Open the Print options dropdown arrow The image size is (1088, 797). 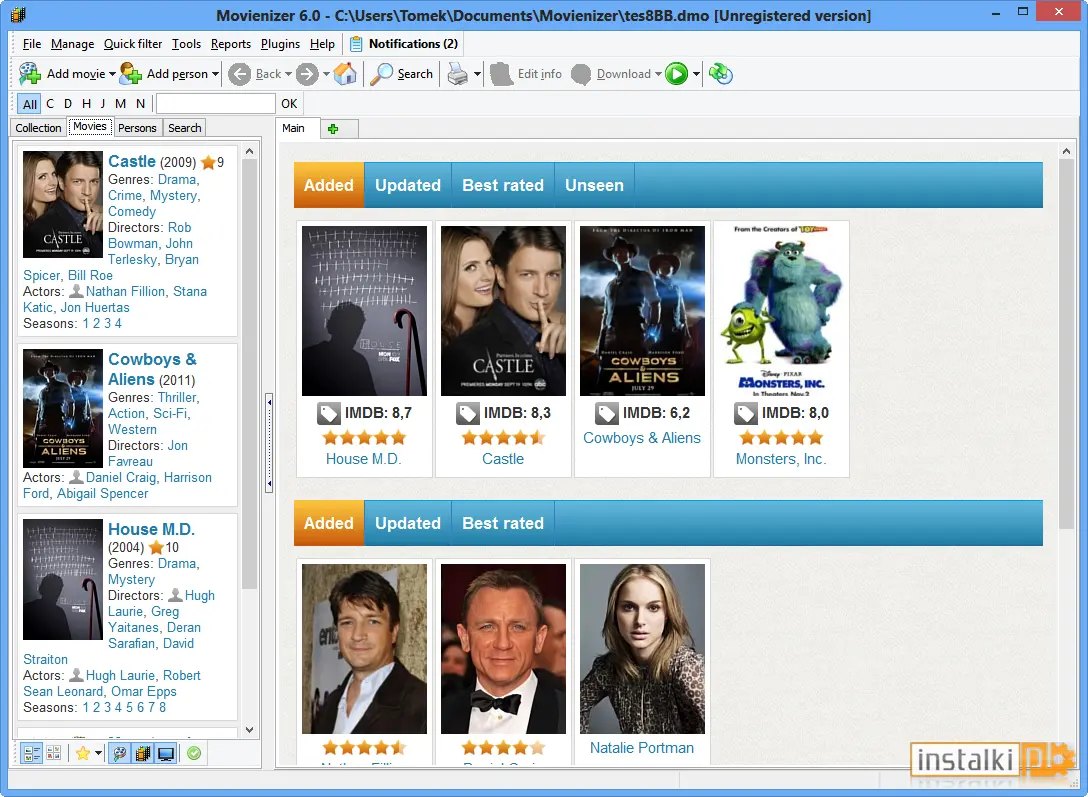(477, 74)
